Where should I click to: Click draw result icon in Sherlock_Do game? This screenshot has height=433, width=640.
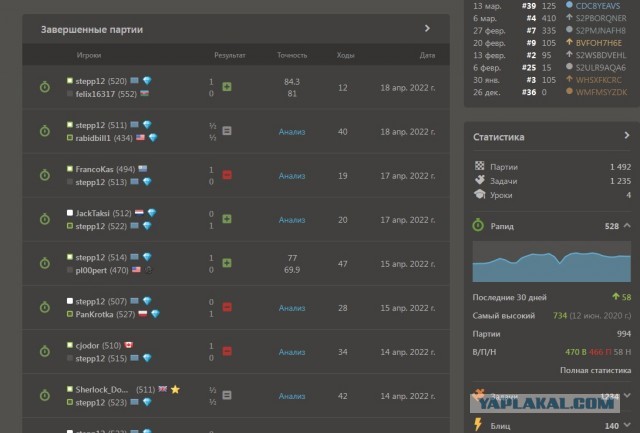(x=227, y=395)
